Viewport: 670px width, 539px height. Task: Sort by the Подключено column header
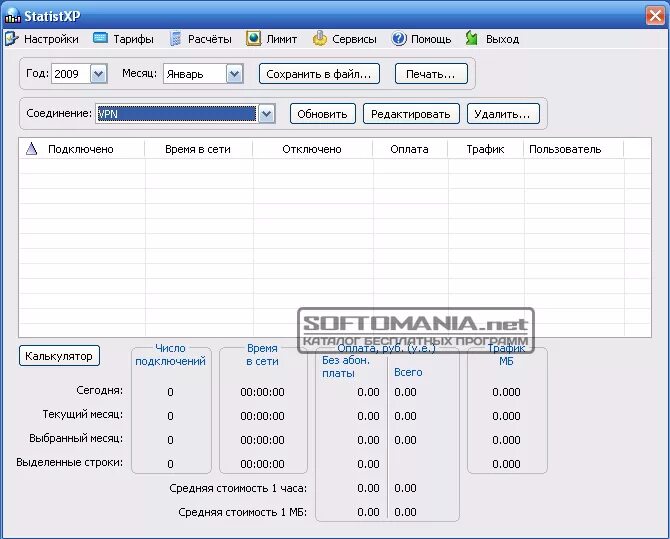(x=81, y=149)
